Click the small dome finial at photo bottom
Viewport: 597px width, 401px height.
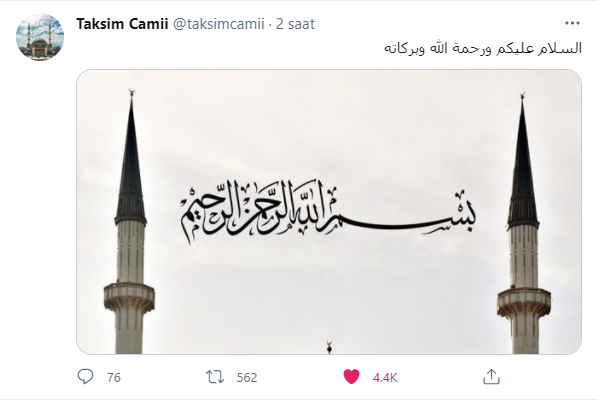(329, 345)
